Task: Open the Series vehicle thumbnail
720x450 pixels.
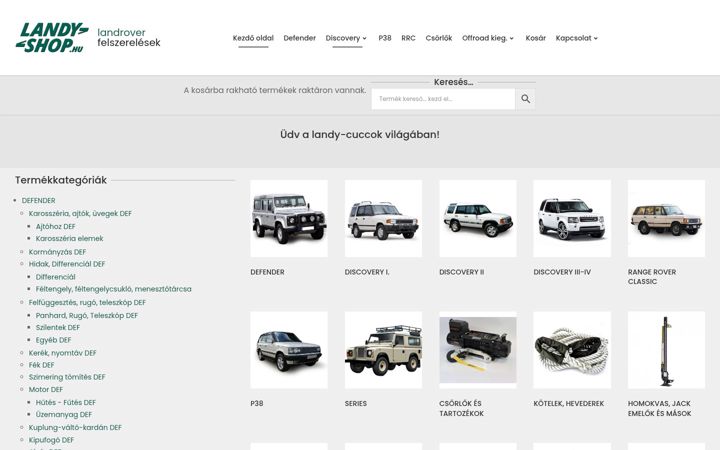Action: (383, 350)
